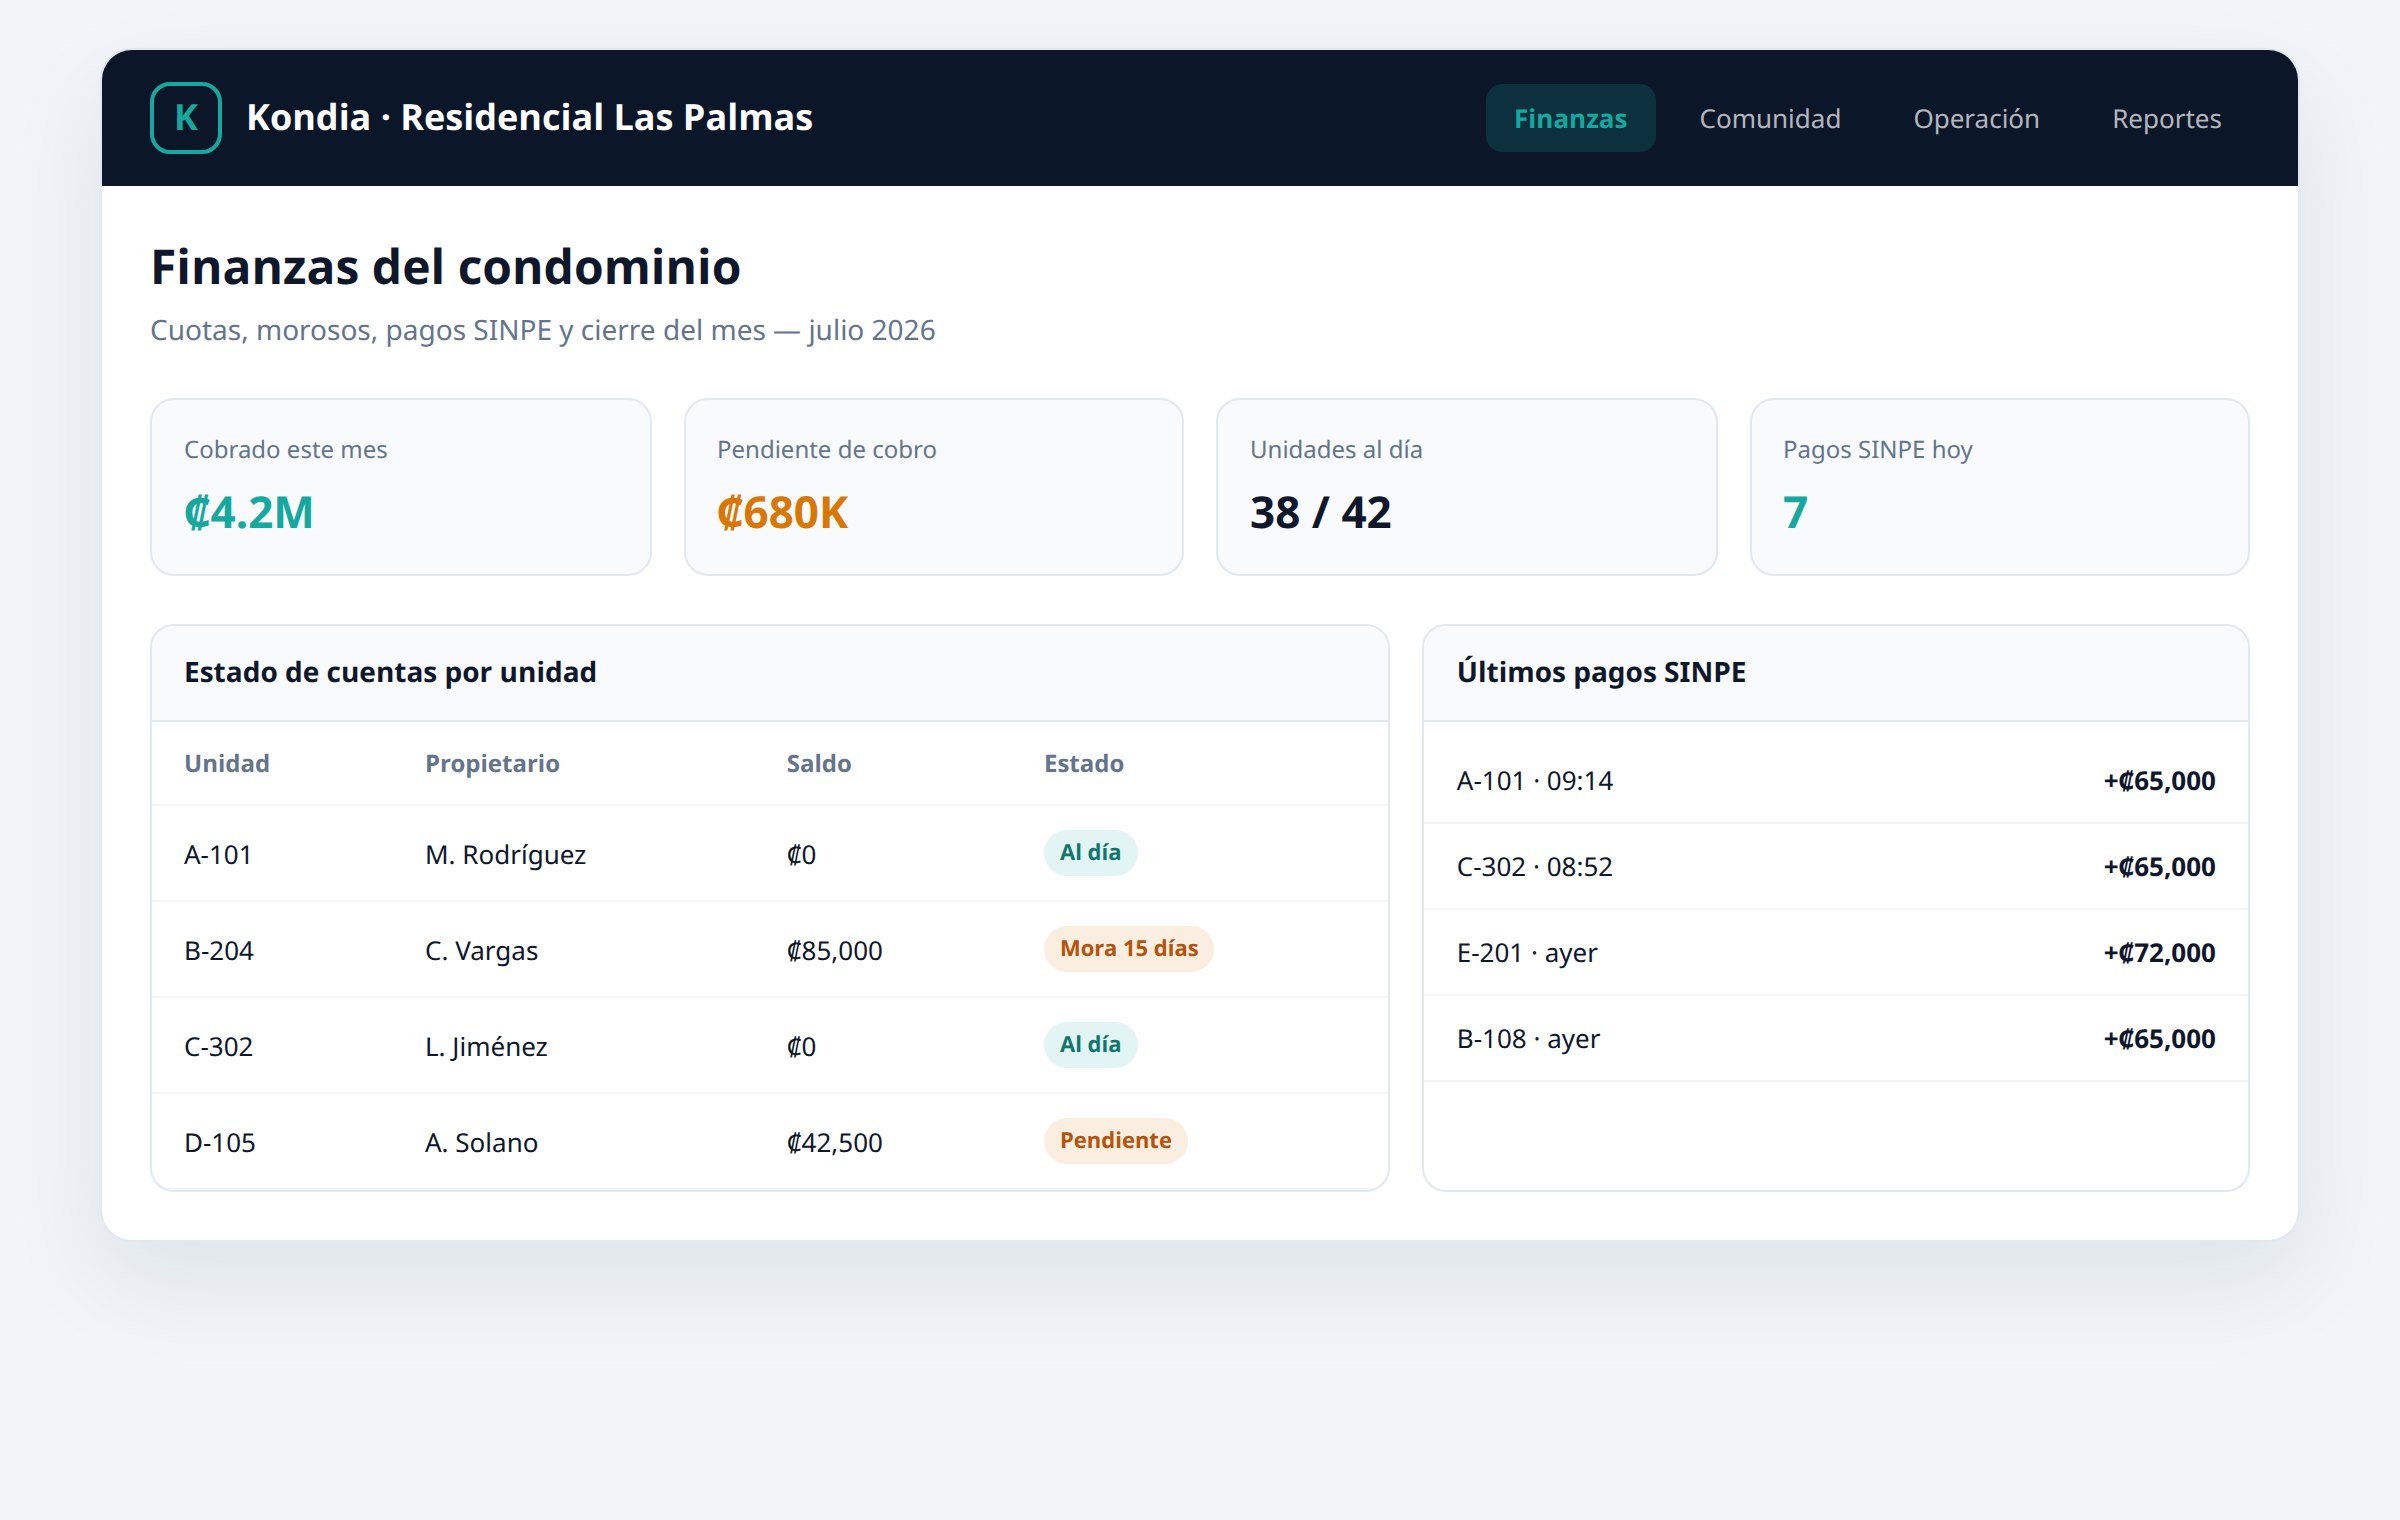Go to the Operación tab
Viewport: 2400px width, 1520px height.
(1976, 118)
